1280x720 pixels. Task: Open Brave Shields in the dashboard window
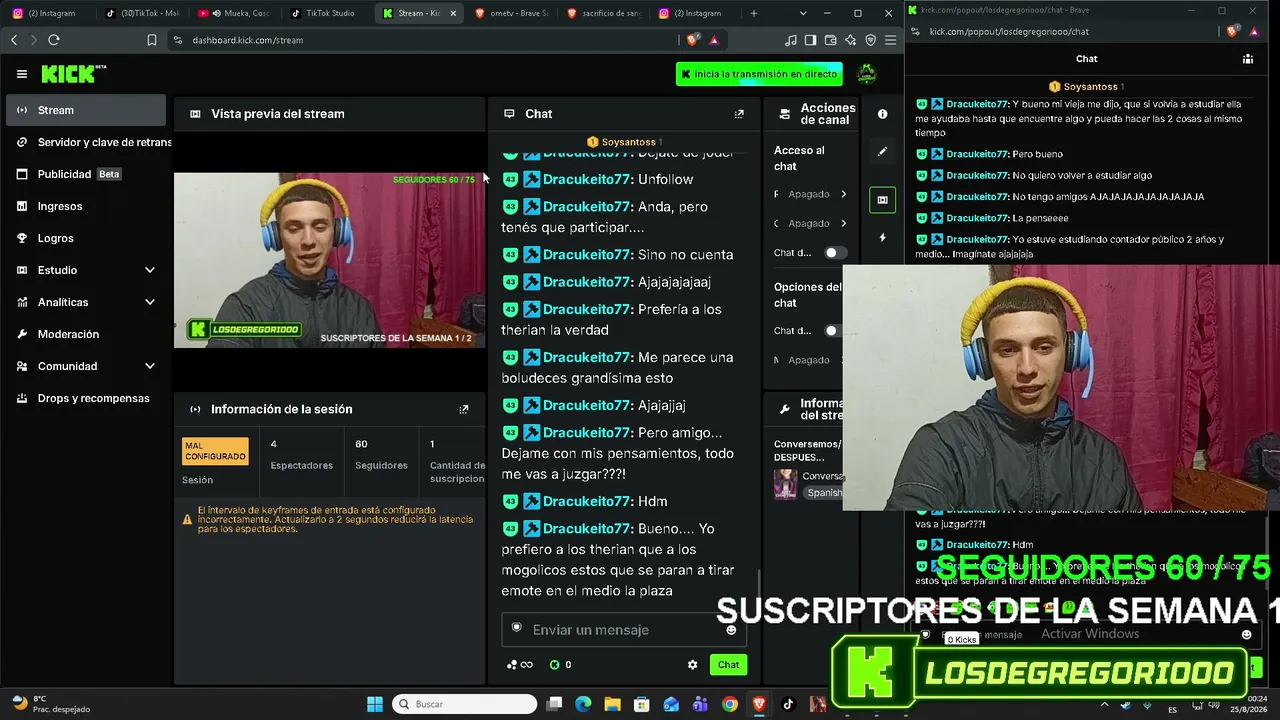coord(692,40)
